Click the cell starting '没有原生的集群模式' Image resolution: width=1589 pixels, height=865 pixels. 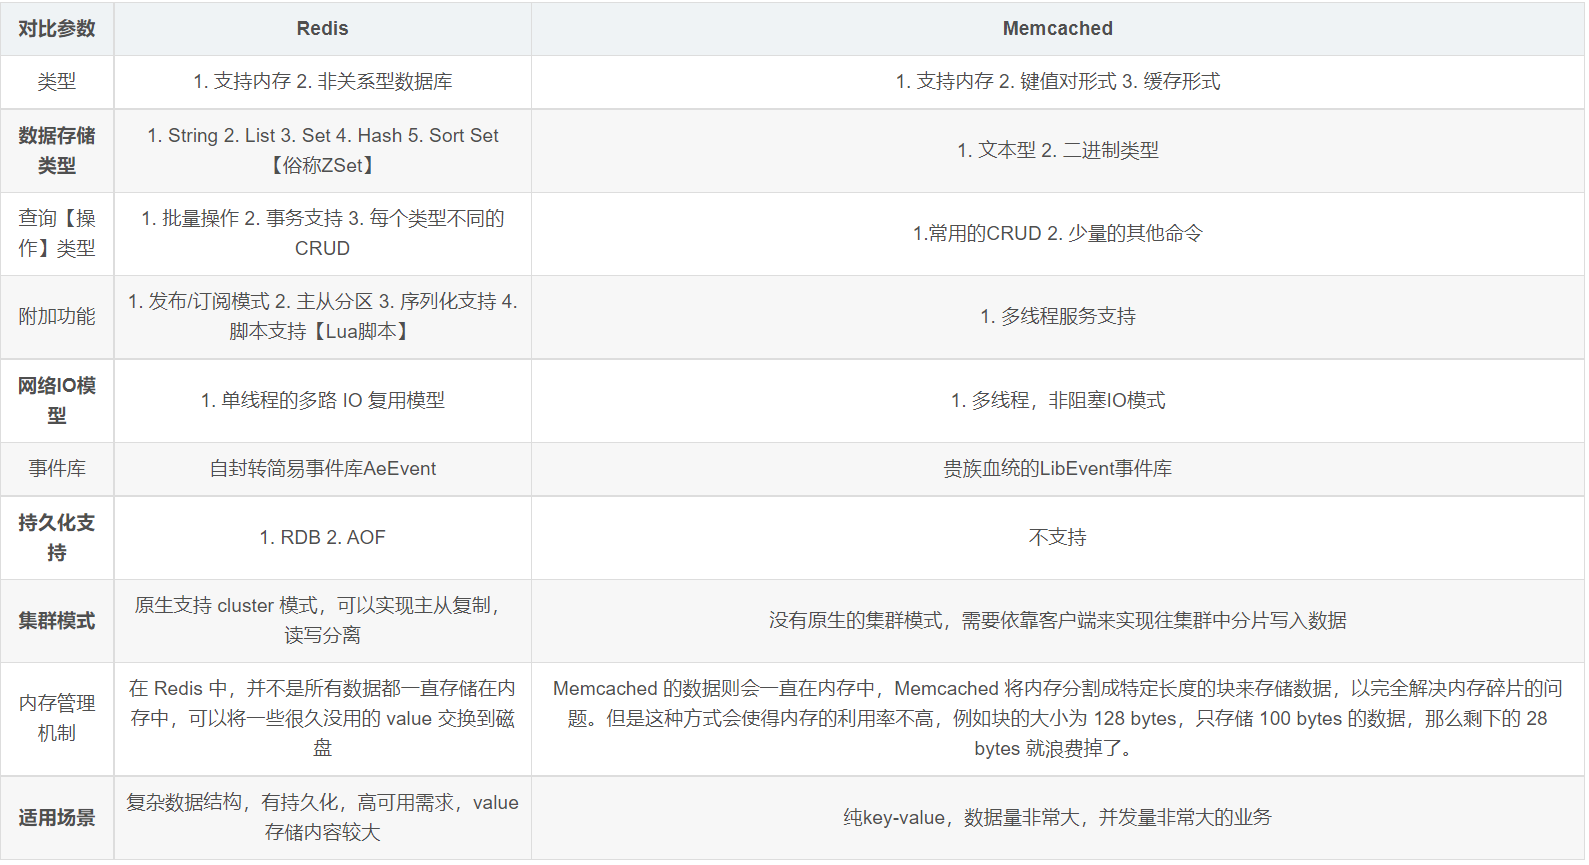tap(1057, 621)
